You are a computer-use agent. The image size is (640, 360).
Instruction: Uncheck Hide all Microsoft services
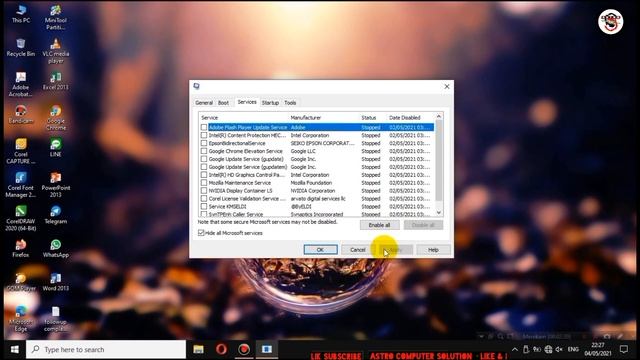tap(201, 233)
